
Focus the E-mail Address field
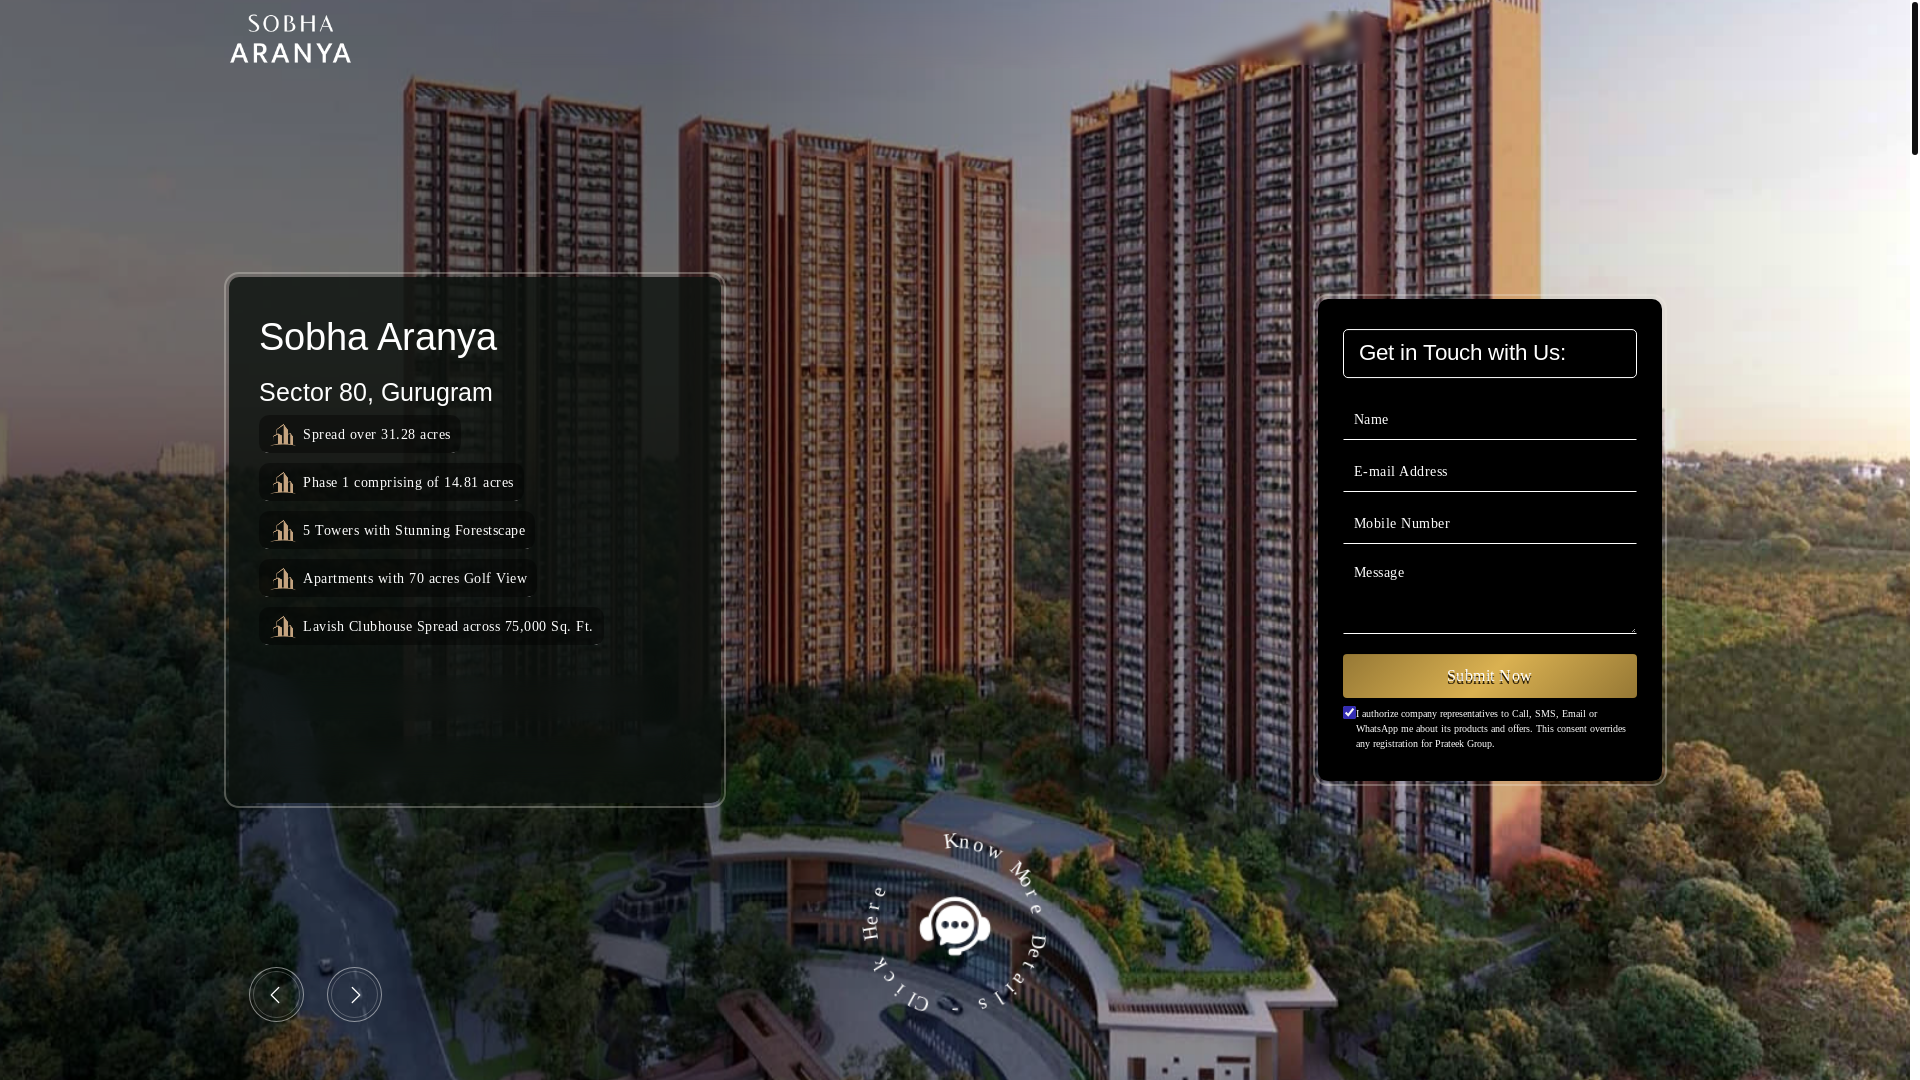pos(1489,472)
